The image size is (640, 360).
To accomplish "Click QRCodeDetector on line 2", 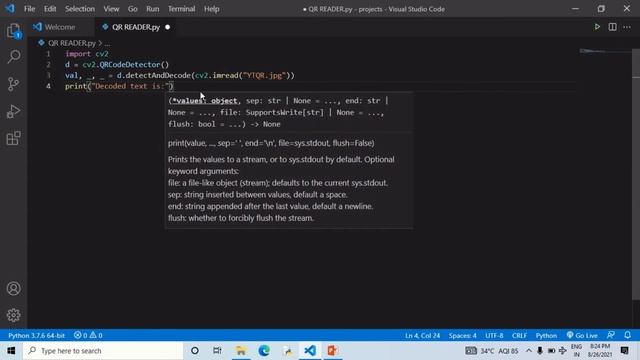I will pyautogui.click(x=130, y=64).
